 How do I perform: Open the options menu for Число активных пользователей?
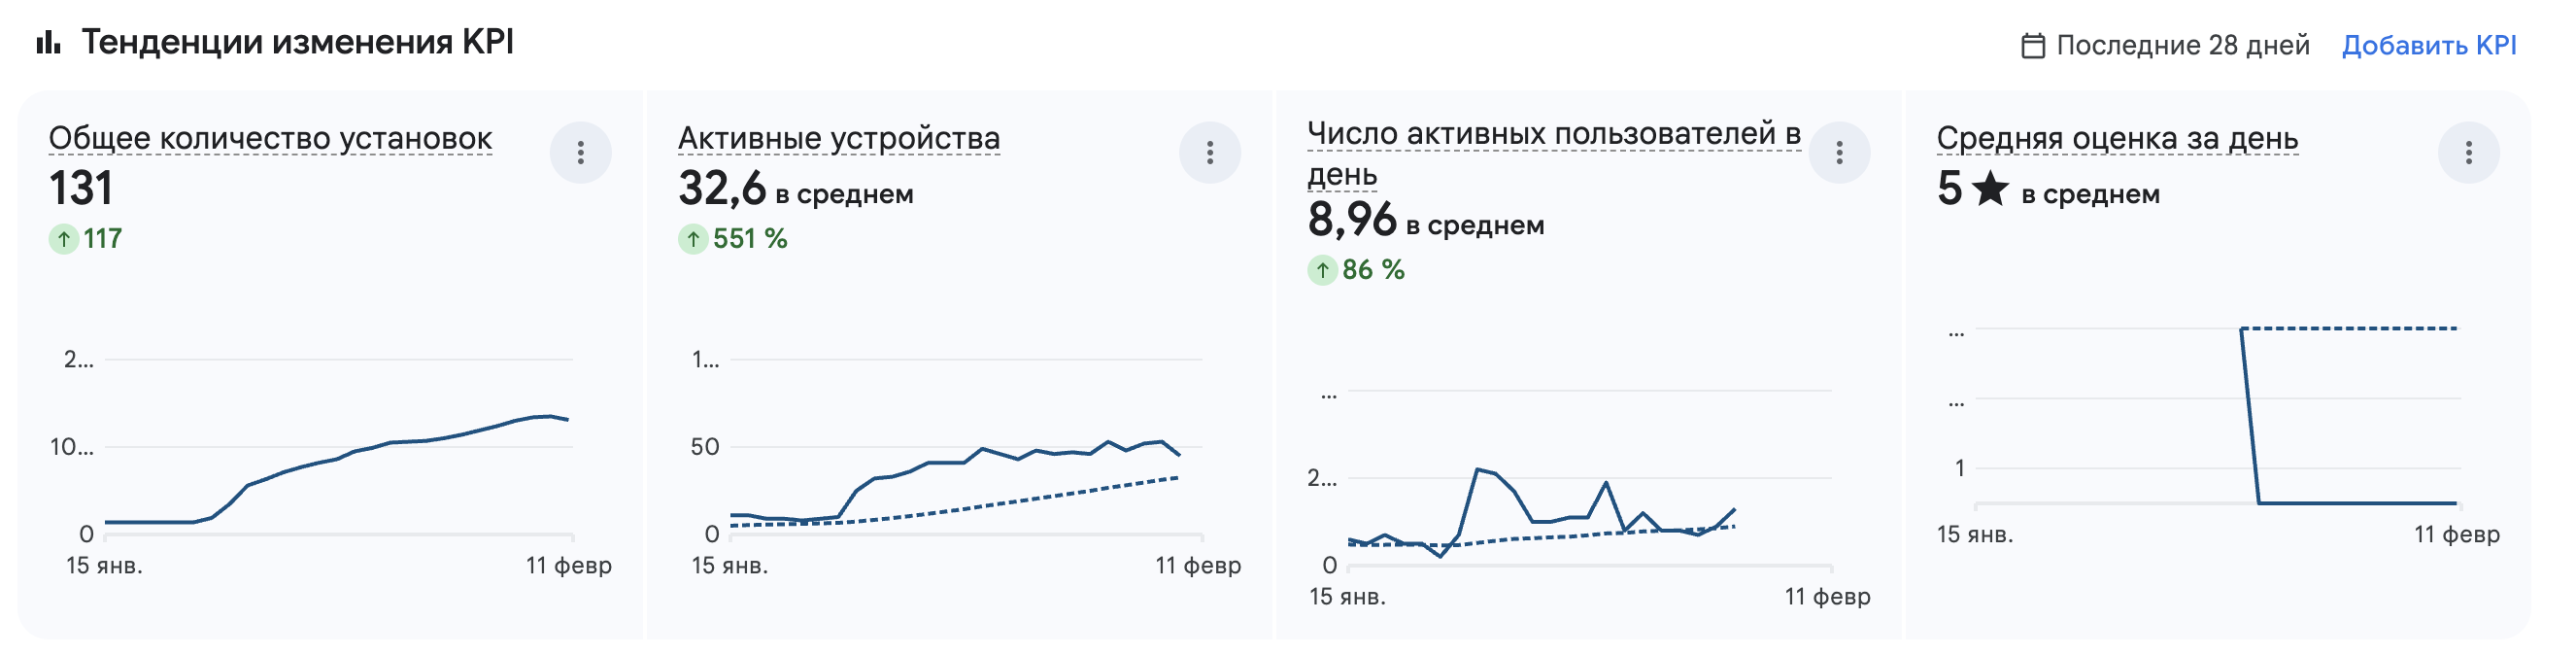1838,152
